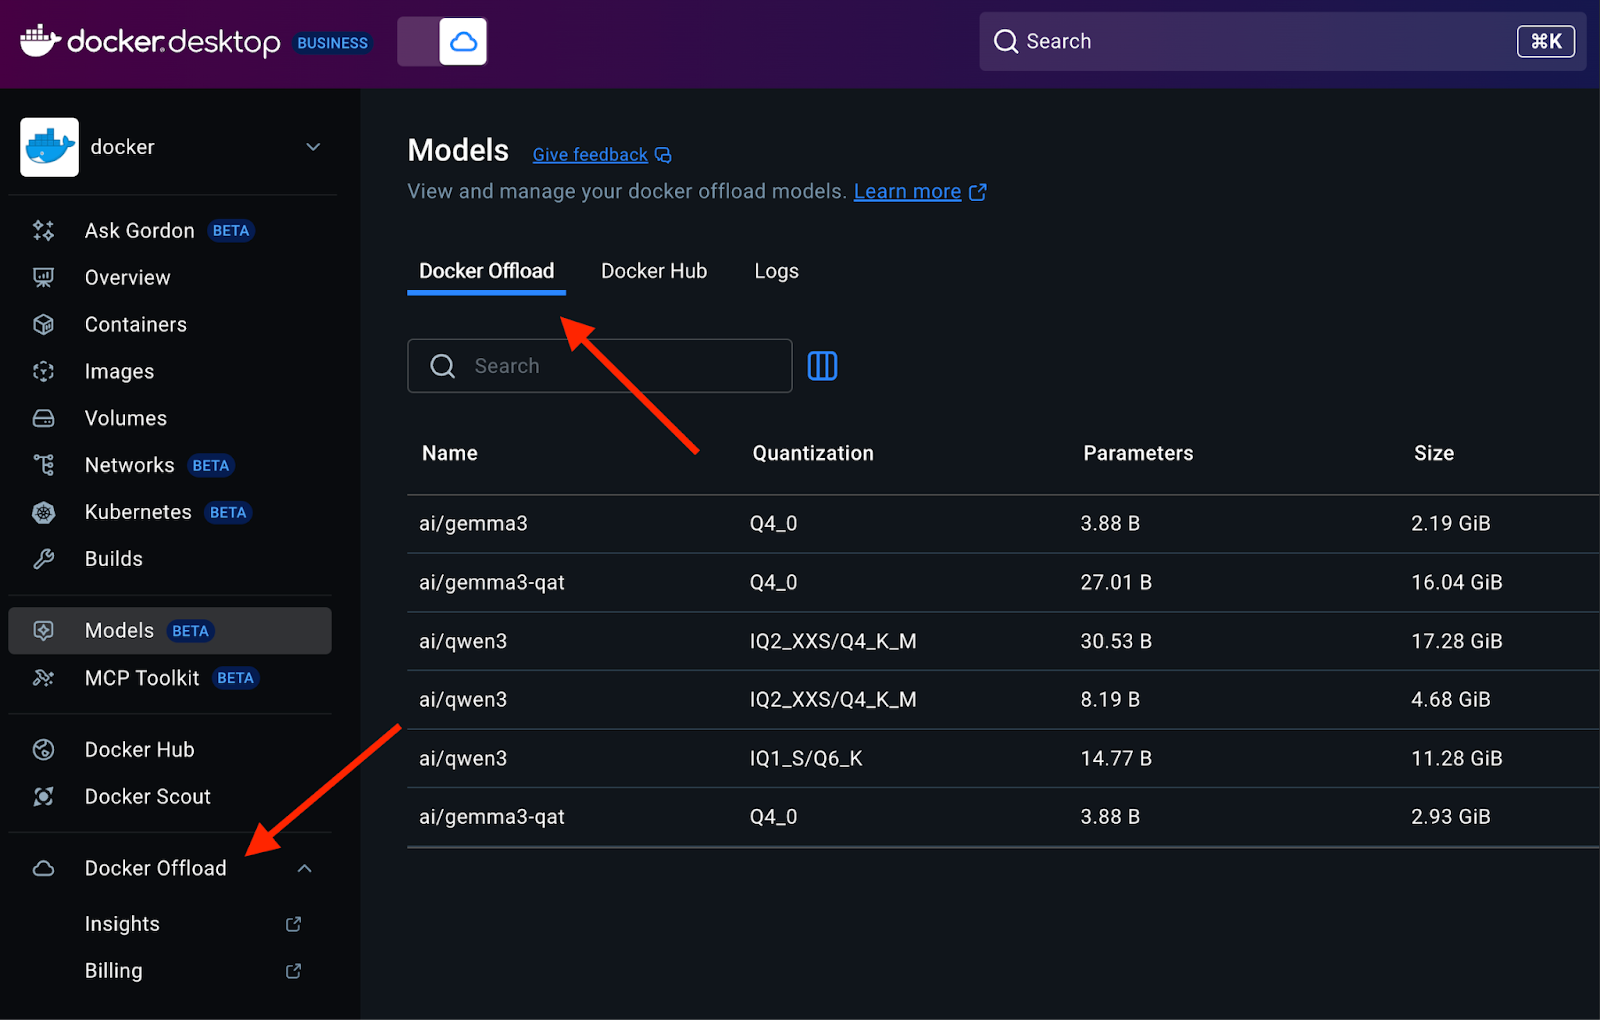The height and width of the screenshot is (1020, 1600).
Task: Click the docker organization avatar
Action: tap(49, 147)
